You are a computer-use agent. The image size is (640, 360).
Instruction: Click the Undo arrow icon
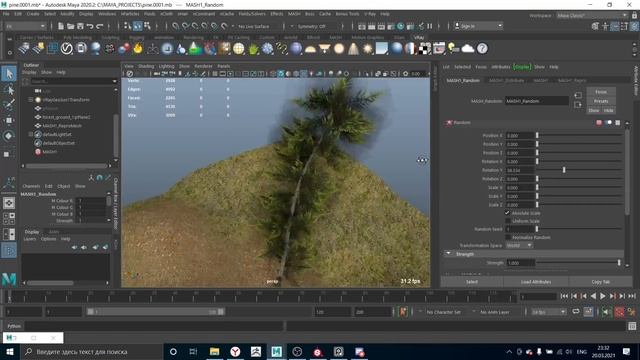point(90,26)
